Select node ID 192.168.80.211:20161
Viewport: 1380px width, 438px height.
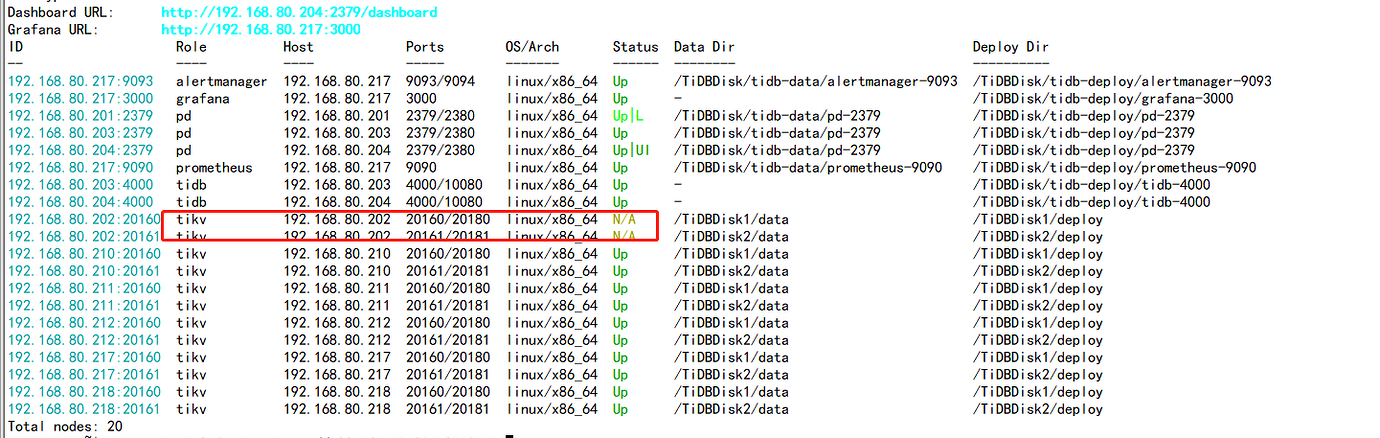click(84, 306)
